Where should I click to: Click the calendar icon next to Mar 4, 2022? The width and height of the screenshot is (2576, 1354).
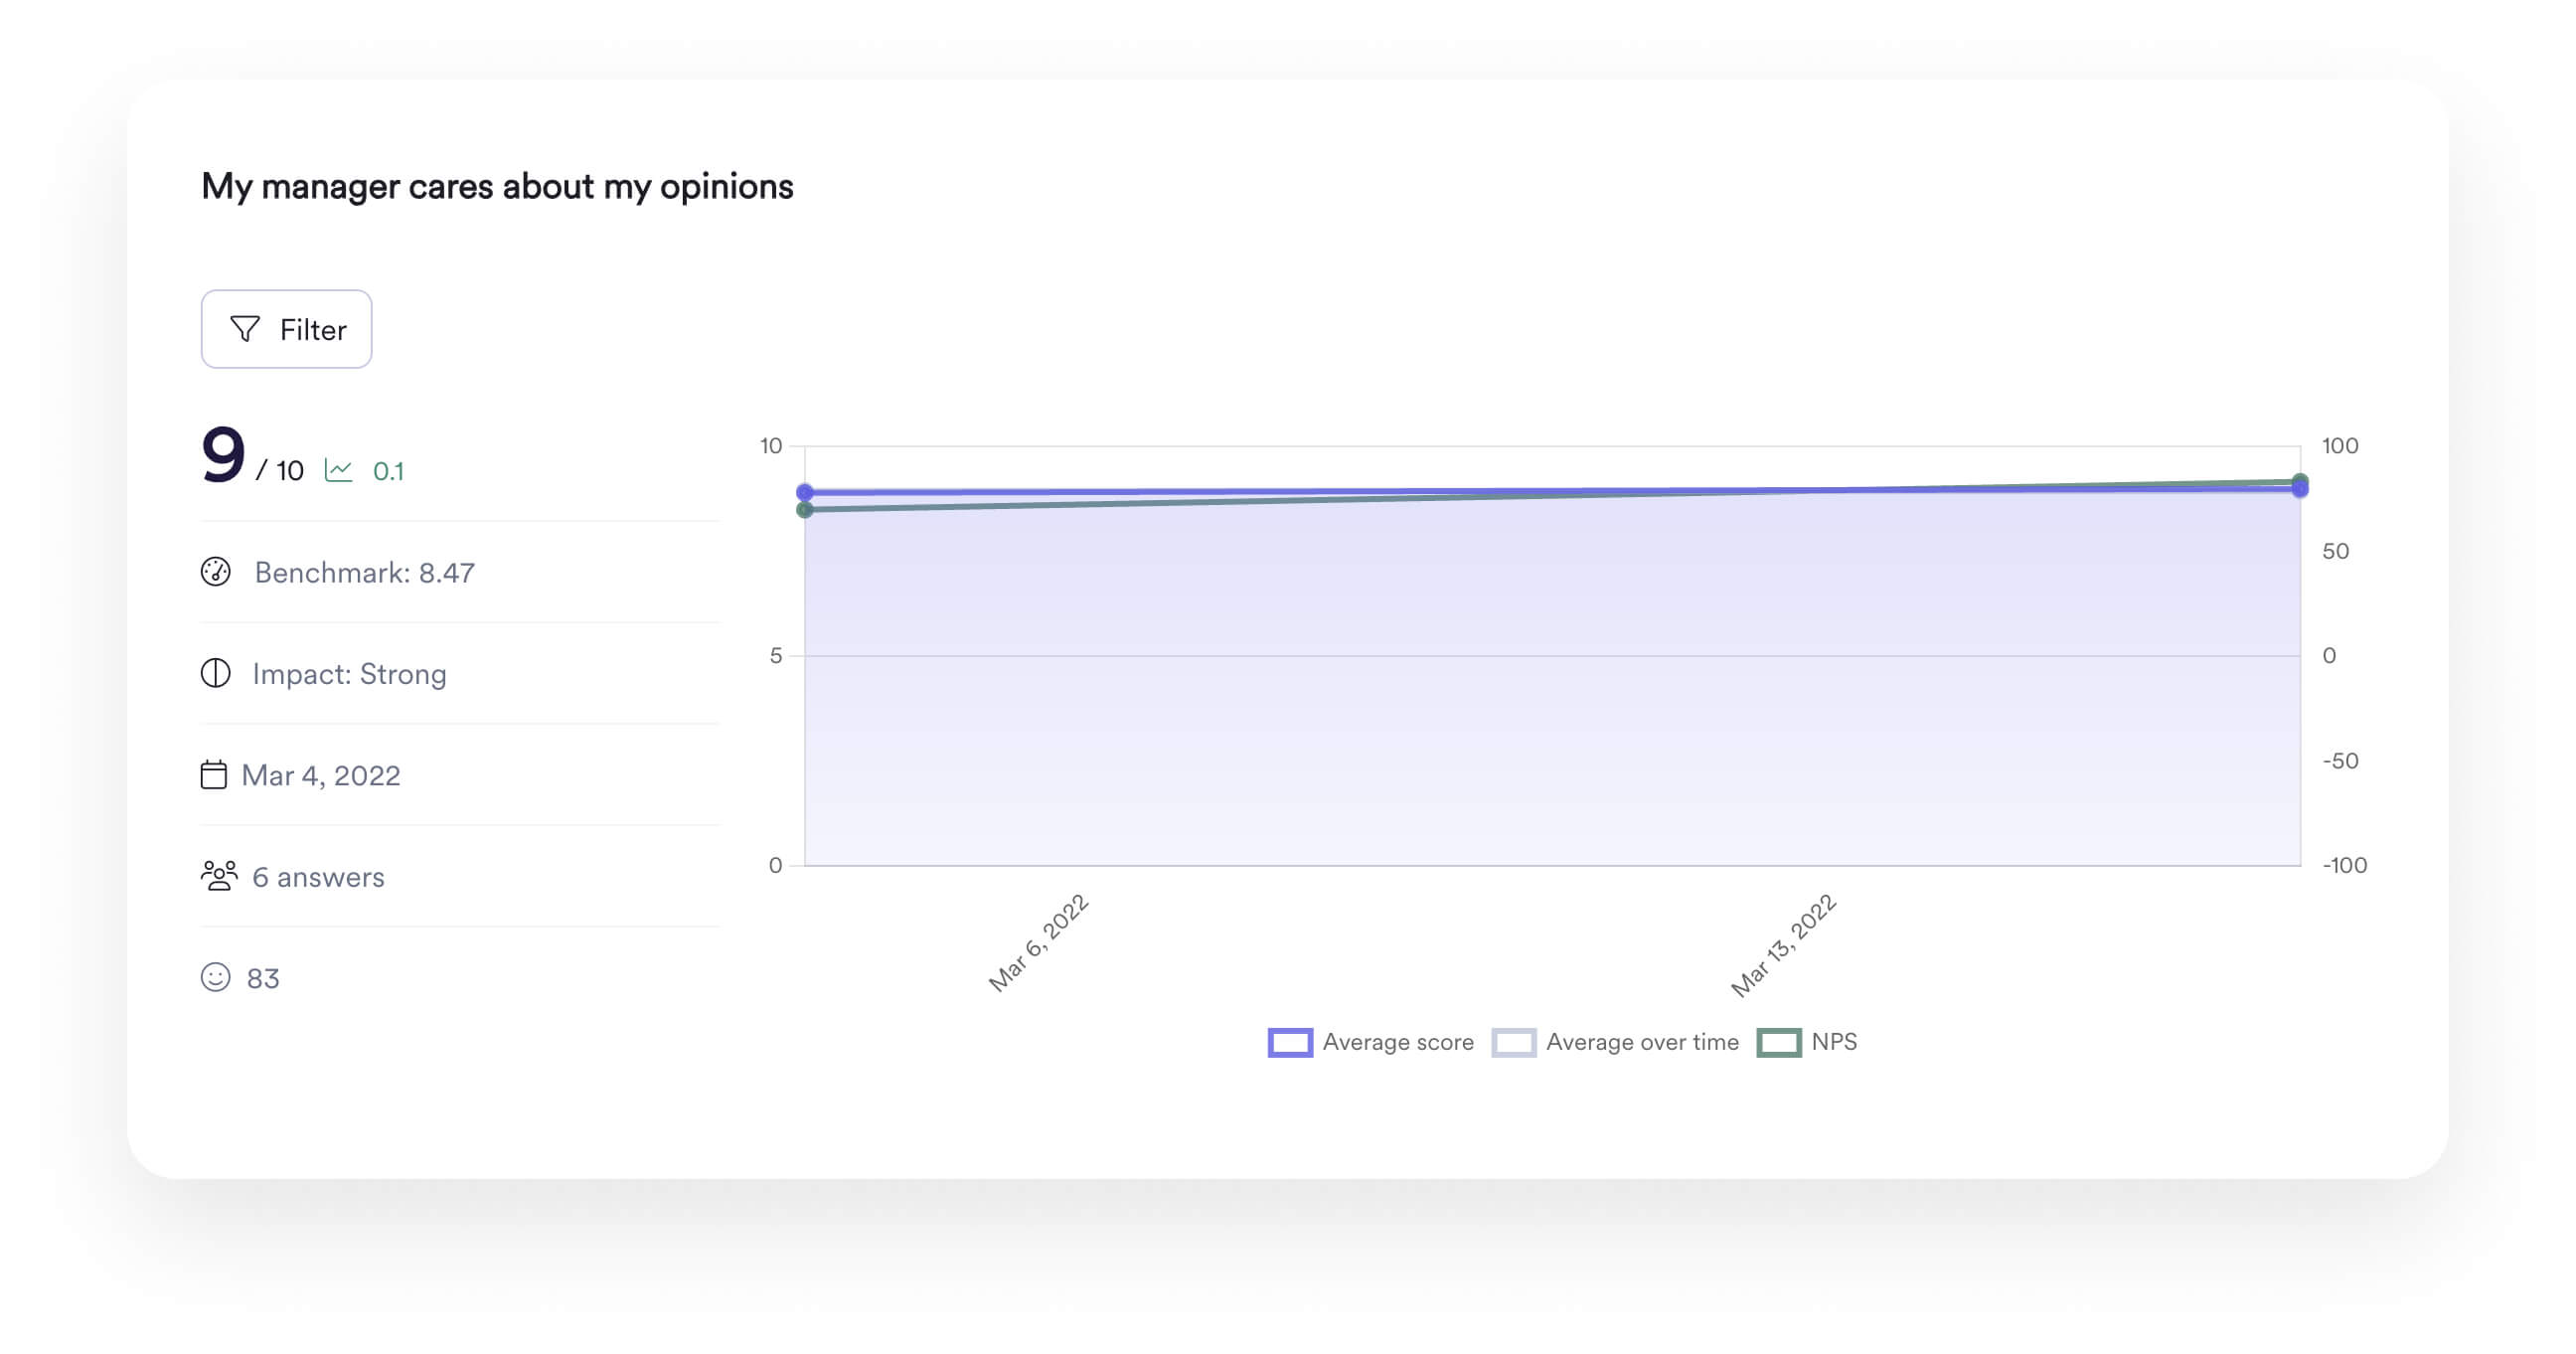pos(215,775)
